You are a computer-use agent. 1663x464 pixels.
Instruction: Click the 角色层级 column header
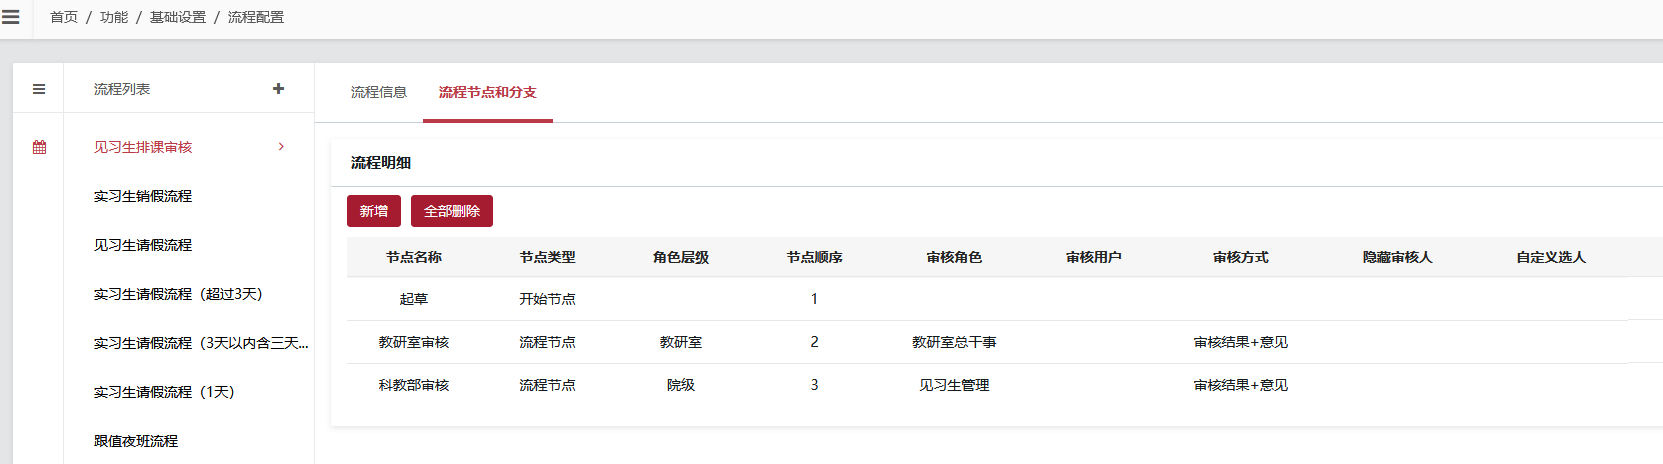tap(681, 257)
